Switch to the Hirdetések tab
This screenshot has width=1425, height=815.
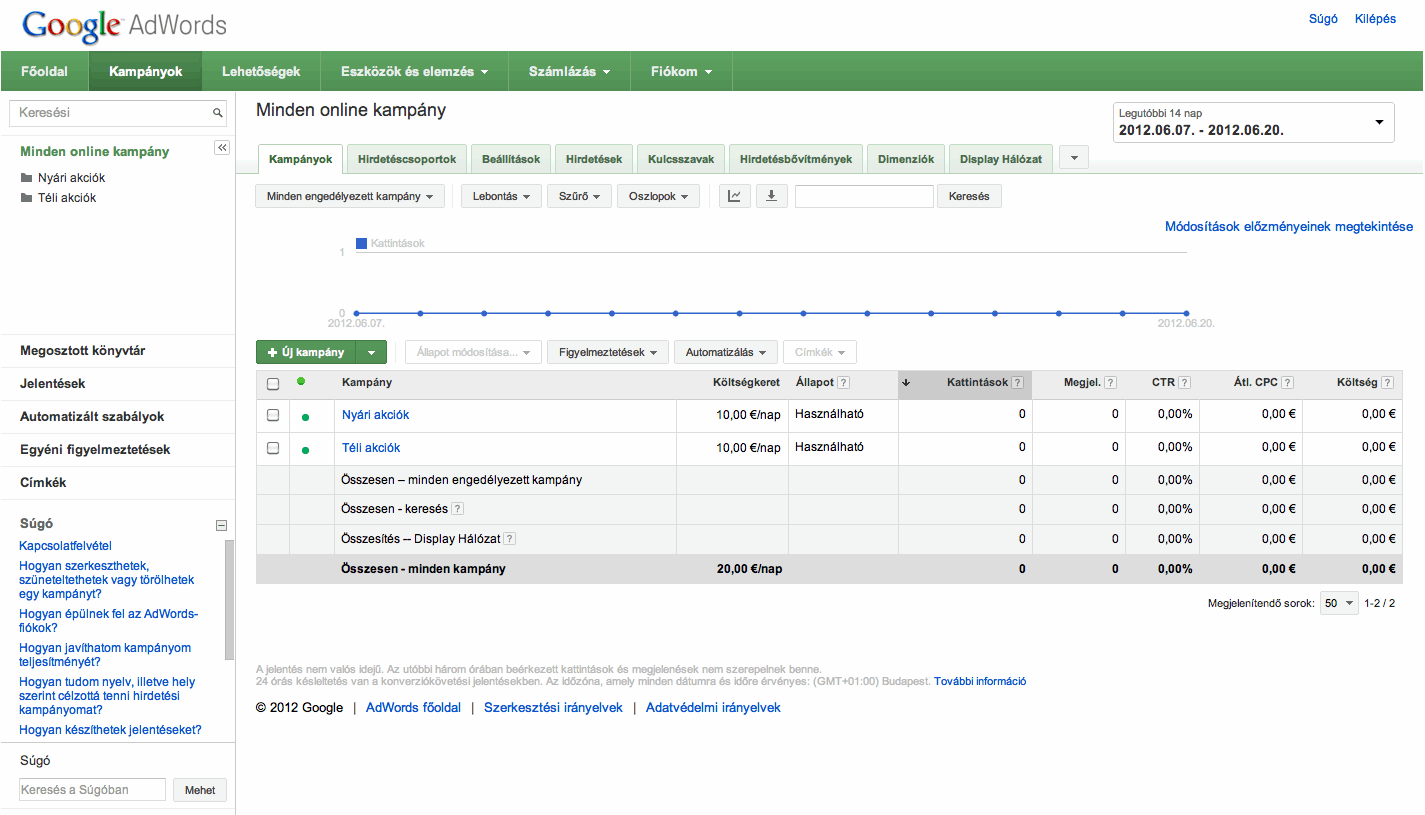pyautogui.click(x=594, y=159)
